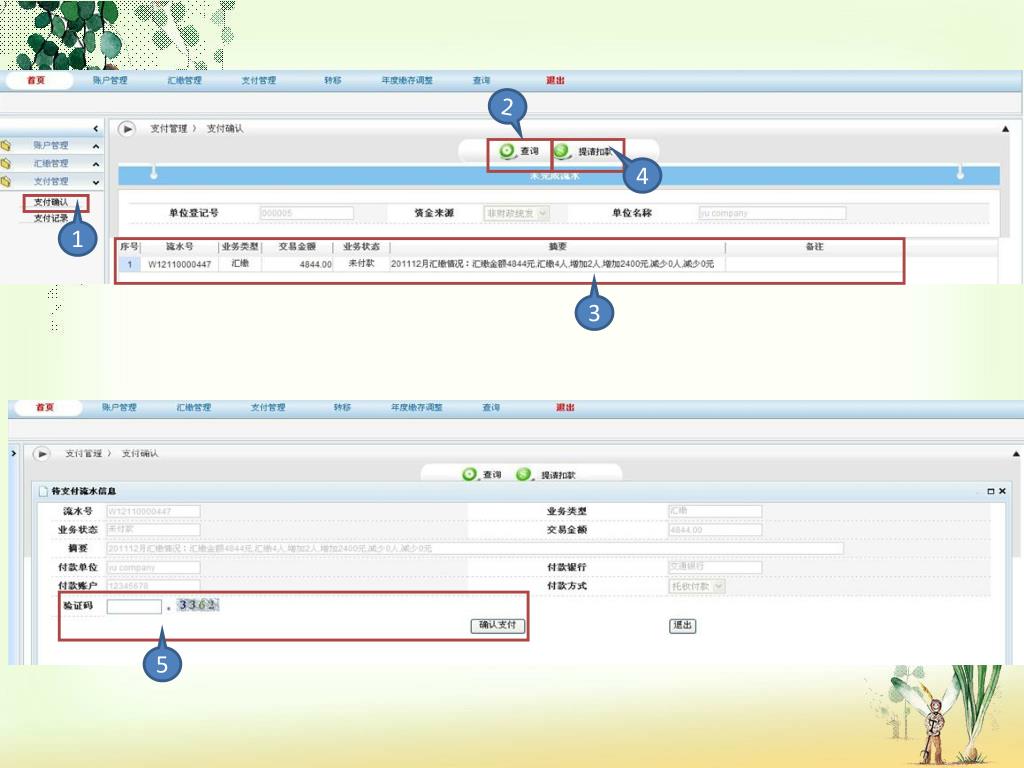
Task: Open 首页 in the list screen's menu bar
Action: coord(36,80)
